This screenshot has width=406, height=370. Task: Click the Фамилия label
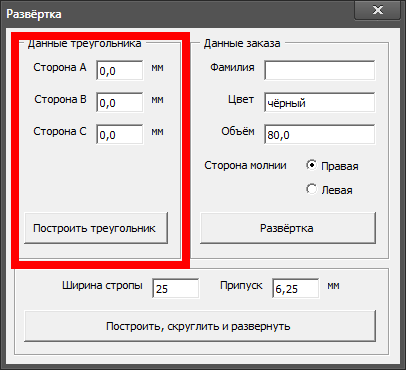tap(232, 67)
